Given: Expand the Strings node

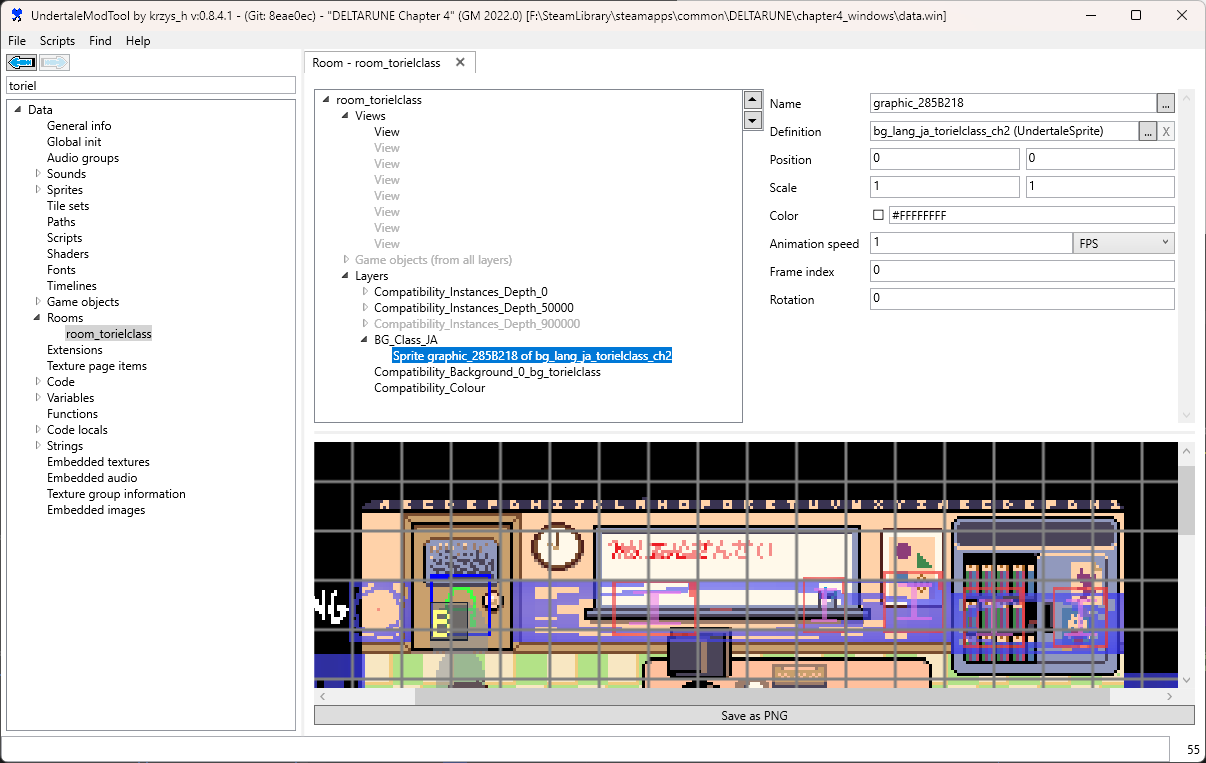Looking at the screenshot, I should tap(38, 446).
